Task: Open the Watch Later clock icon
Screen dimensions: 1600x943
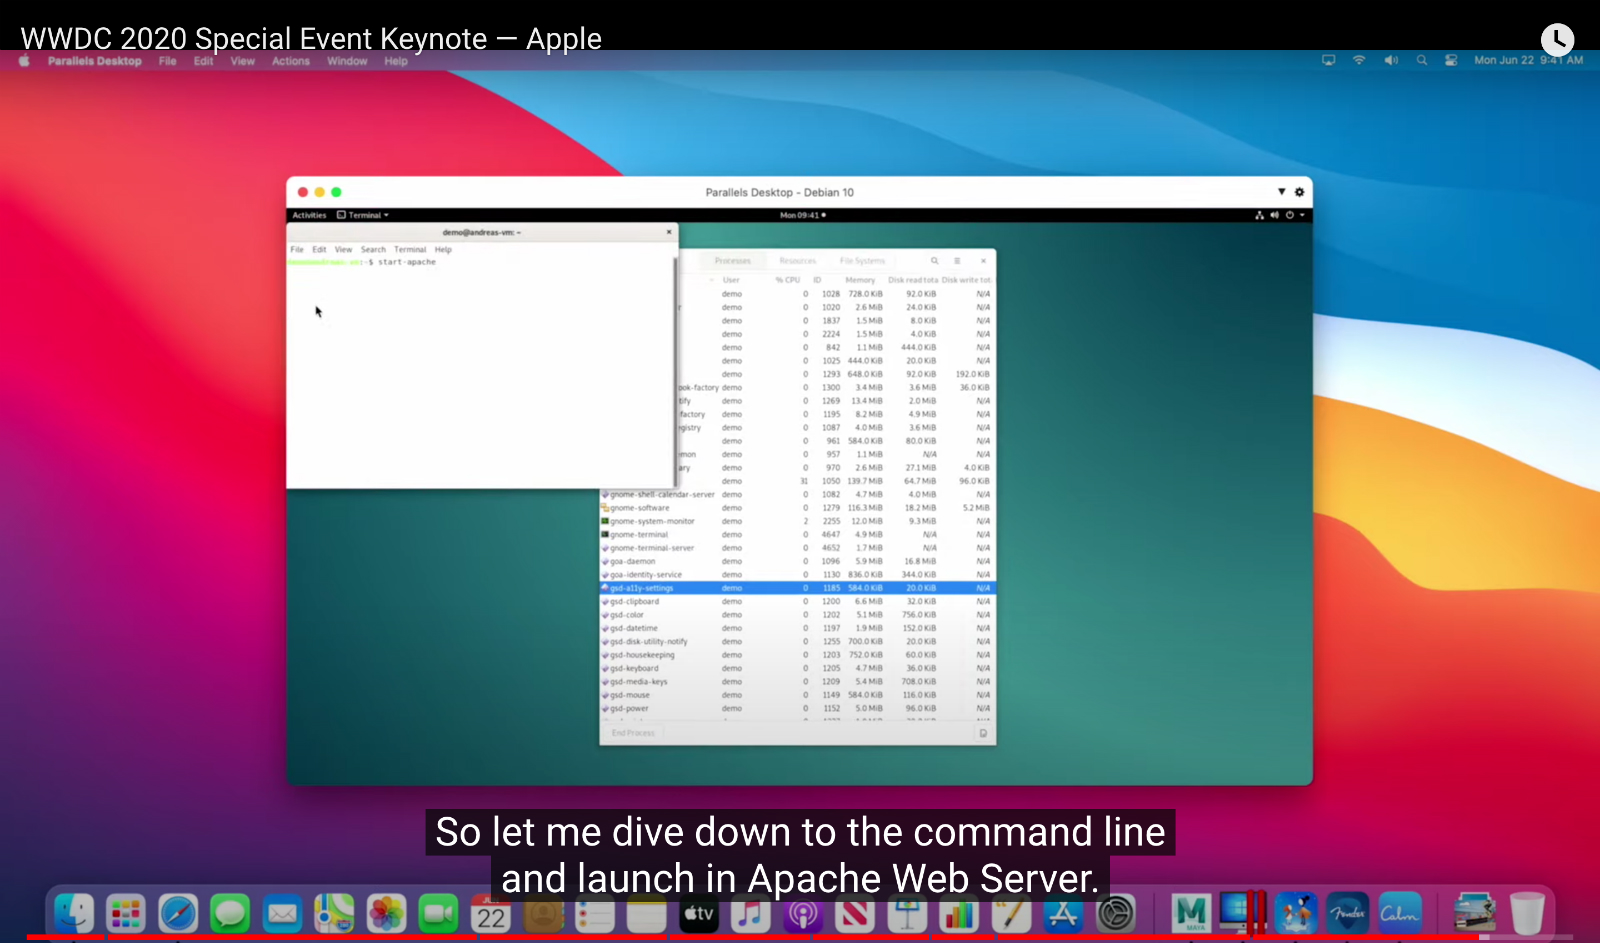Action: point(1557,39)
